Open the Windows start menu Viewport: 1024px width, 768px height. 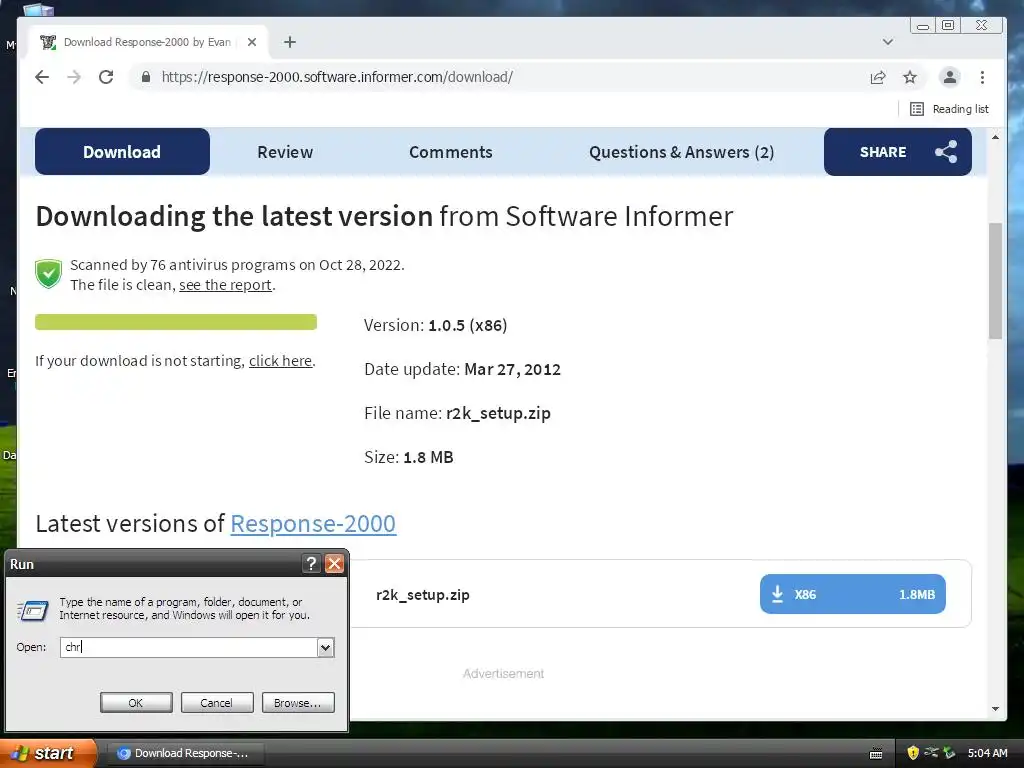48,753
